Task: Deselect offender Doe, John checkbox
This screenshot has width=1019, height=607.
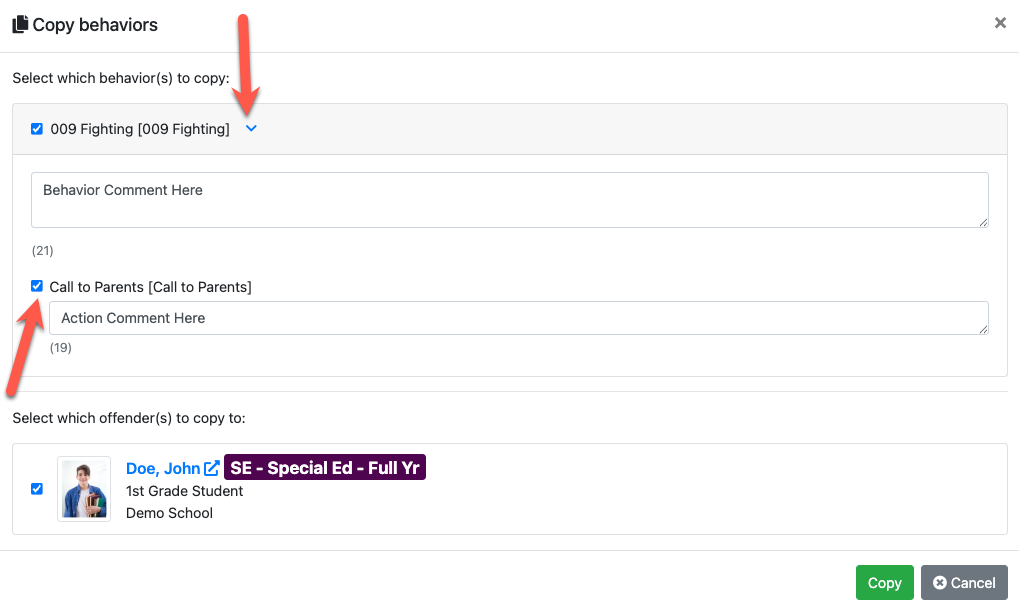Action: 37,489
